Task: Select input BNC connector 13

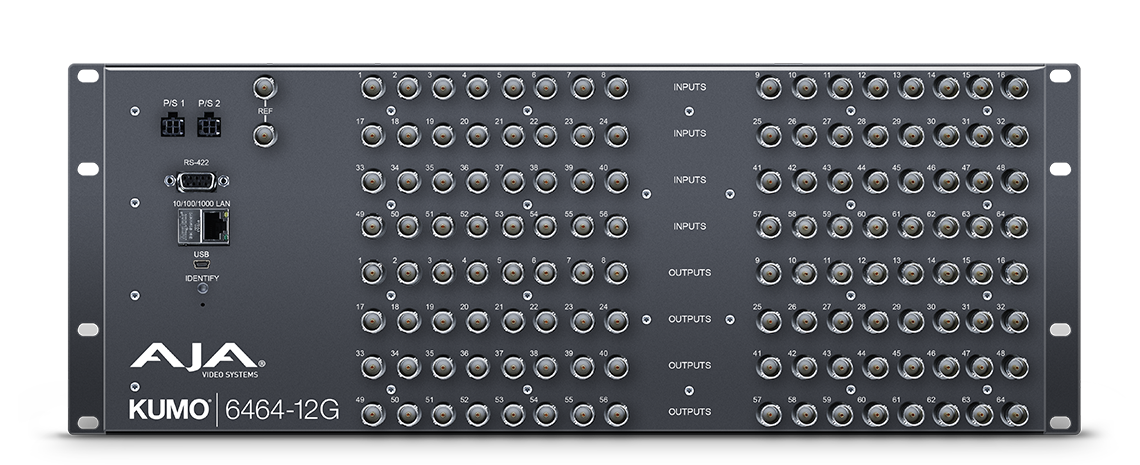Action: coord(910,89)
